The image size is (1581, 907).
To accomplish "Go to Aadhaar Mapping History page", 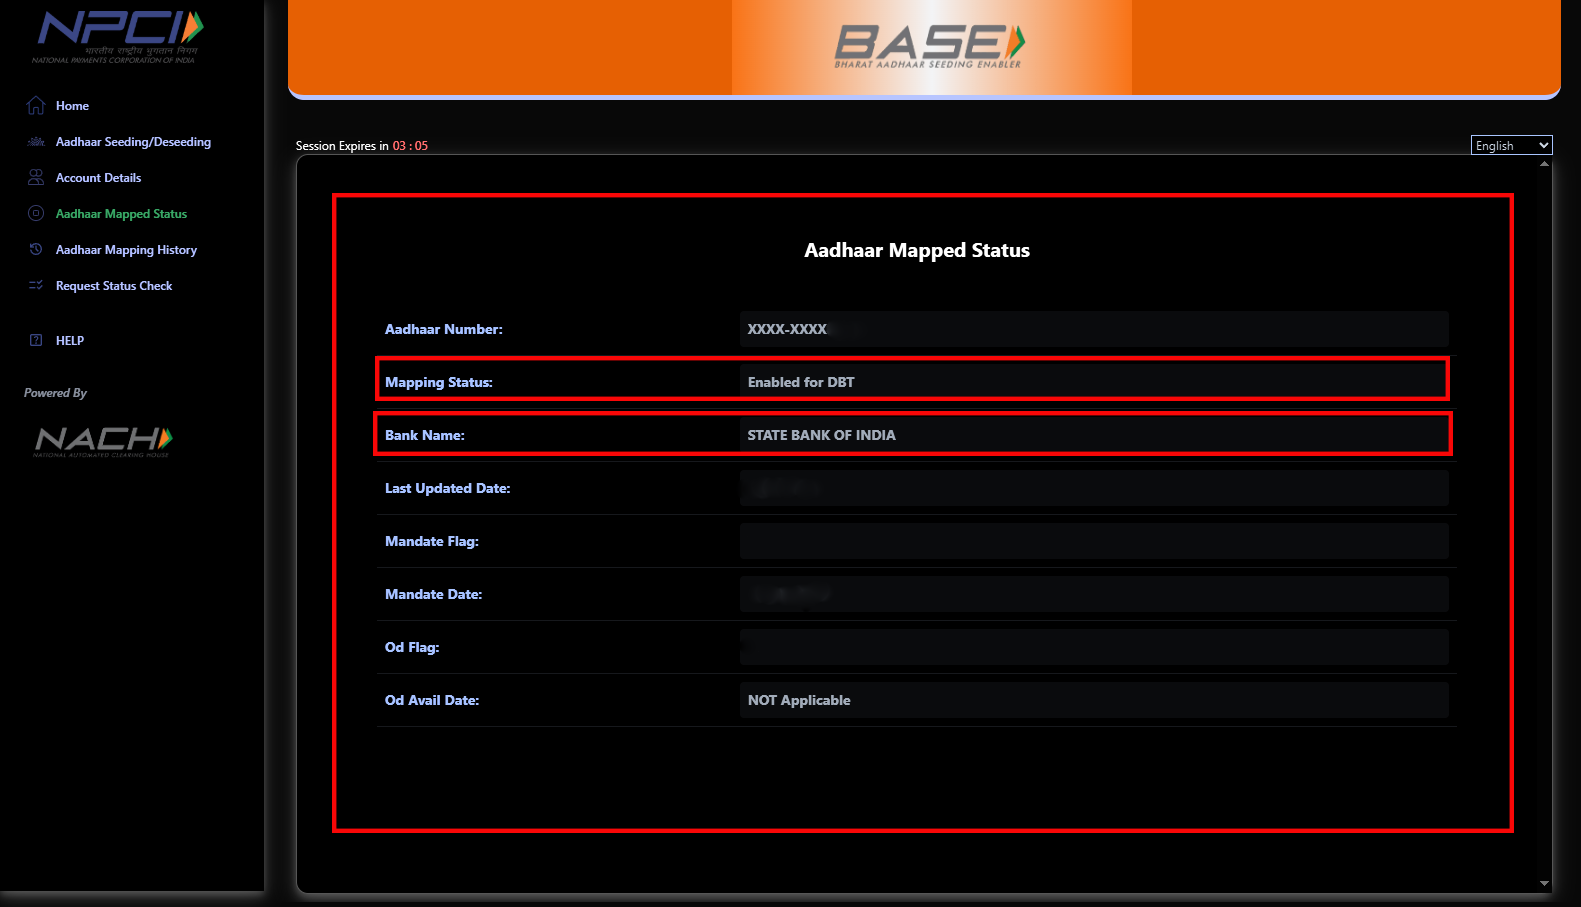I will [x=126, y=250].
